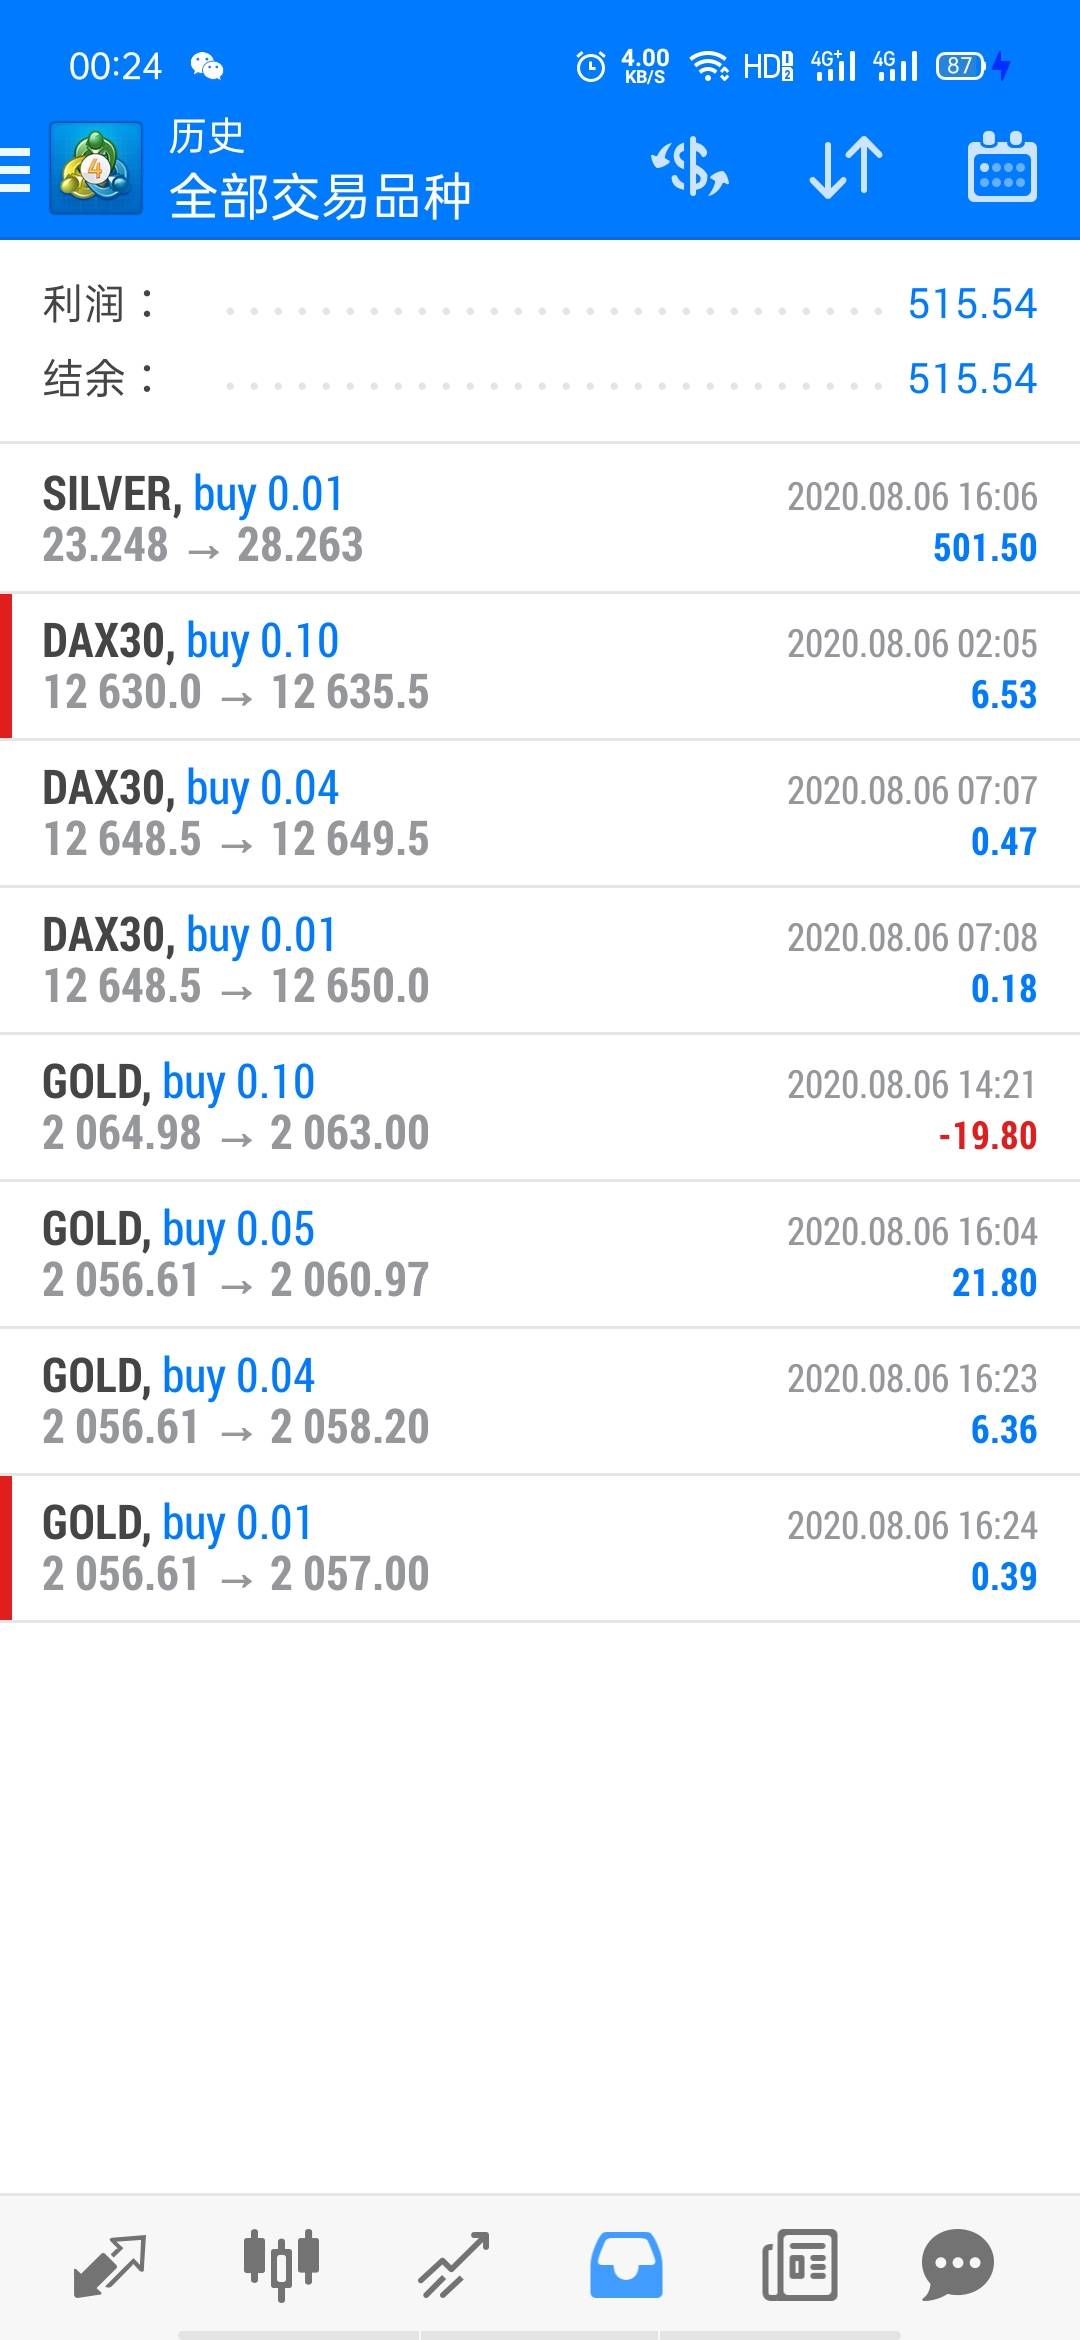
Task: Expand the GOLD buy 0.10 losing trade
Action: click(540, 1107)
